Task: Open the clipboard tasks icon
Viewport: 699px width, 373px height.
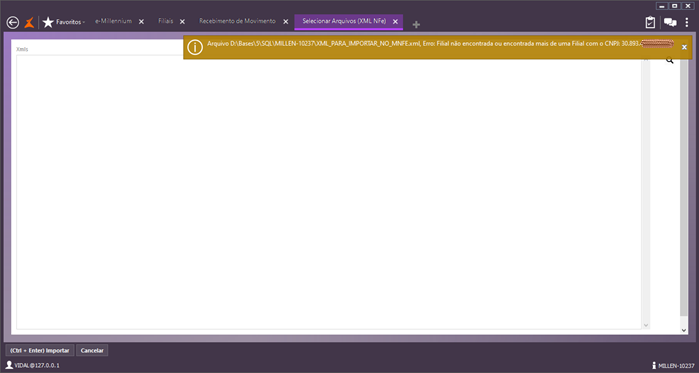Action: [x=650, y=23]
